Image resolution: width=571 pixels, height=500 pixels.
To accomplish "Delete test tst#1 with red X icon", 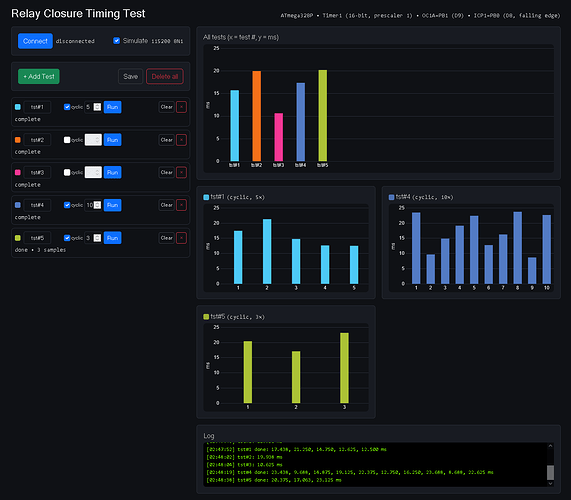I will tap(181, 107).
